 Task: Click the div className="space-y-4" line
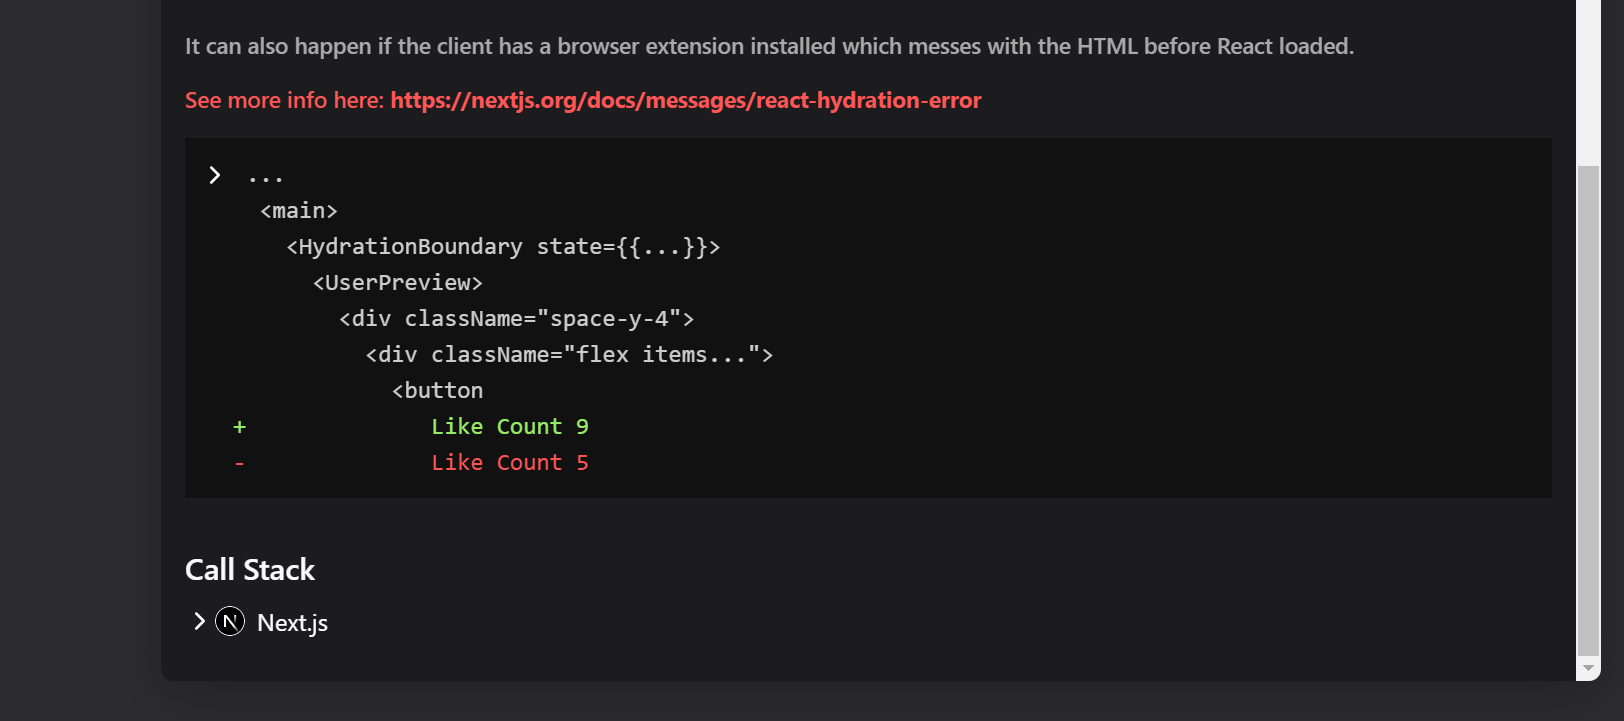(516, 319)
